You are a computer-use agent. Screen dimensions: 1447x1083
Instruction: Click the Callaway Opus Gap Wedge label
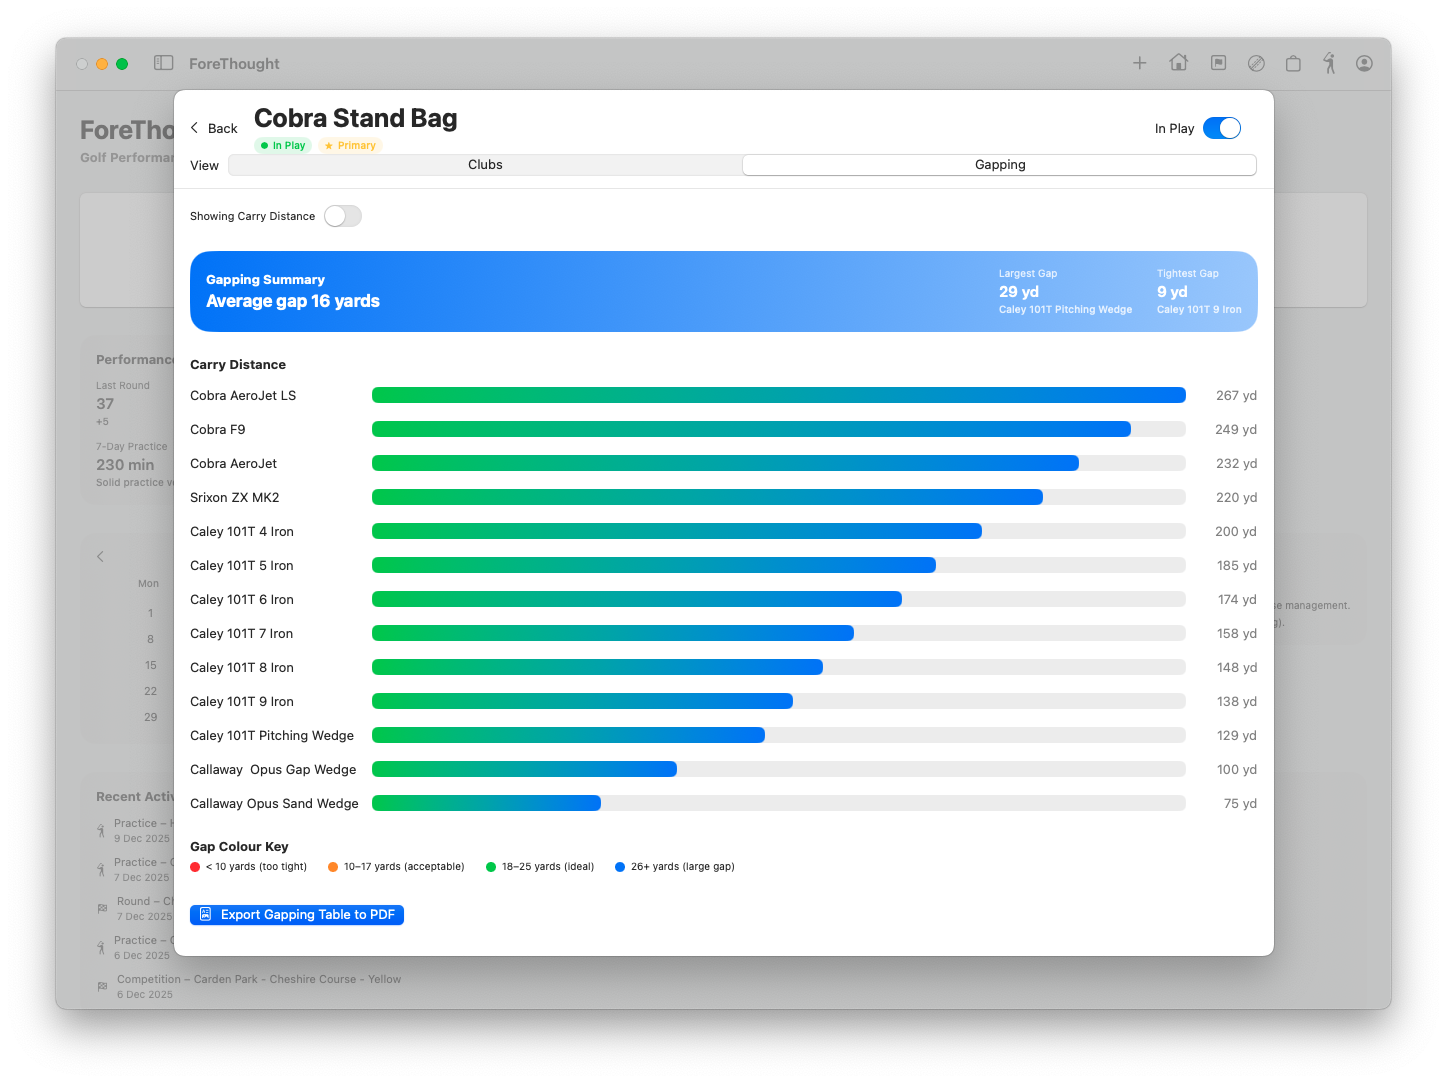click(x=273, y=769)
